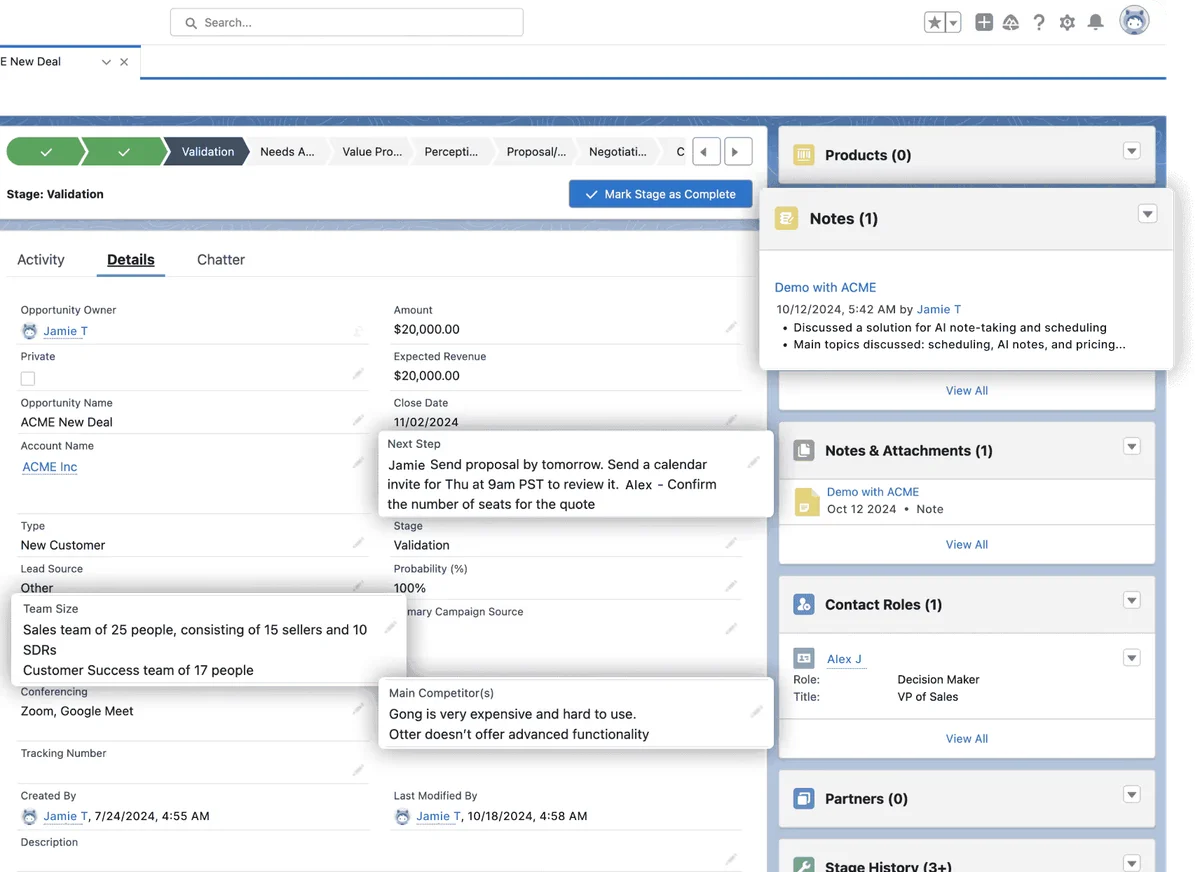This screenshot has height=872, width=1200.
Task: Collapse the Products panel with its dropdown arrow
Action: [1132, 150]
